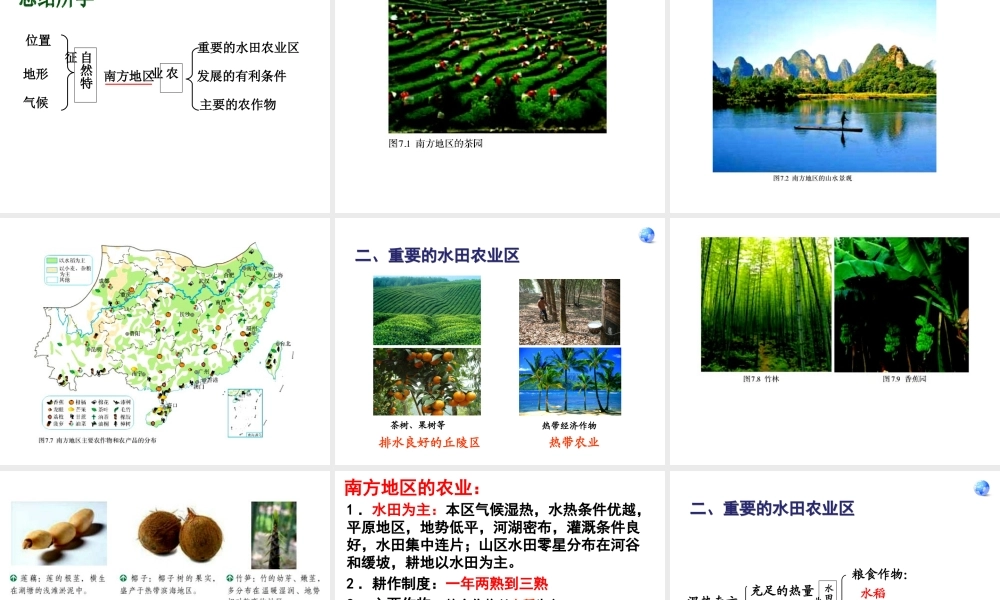The width and height of the screenshot is (1000, 600).
Task: Click the globe icon on the 重要的水田农业区 photo slide
Action: point(647,235)
